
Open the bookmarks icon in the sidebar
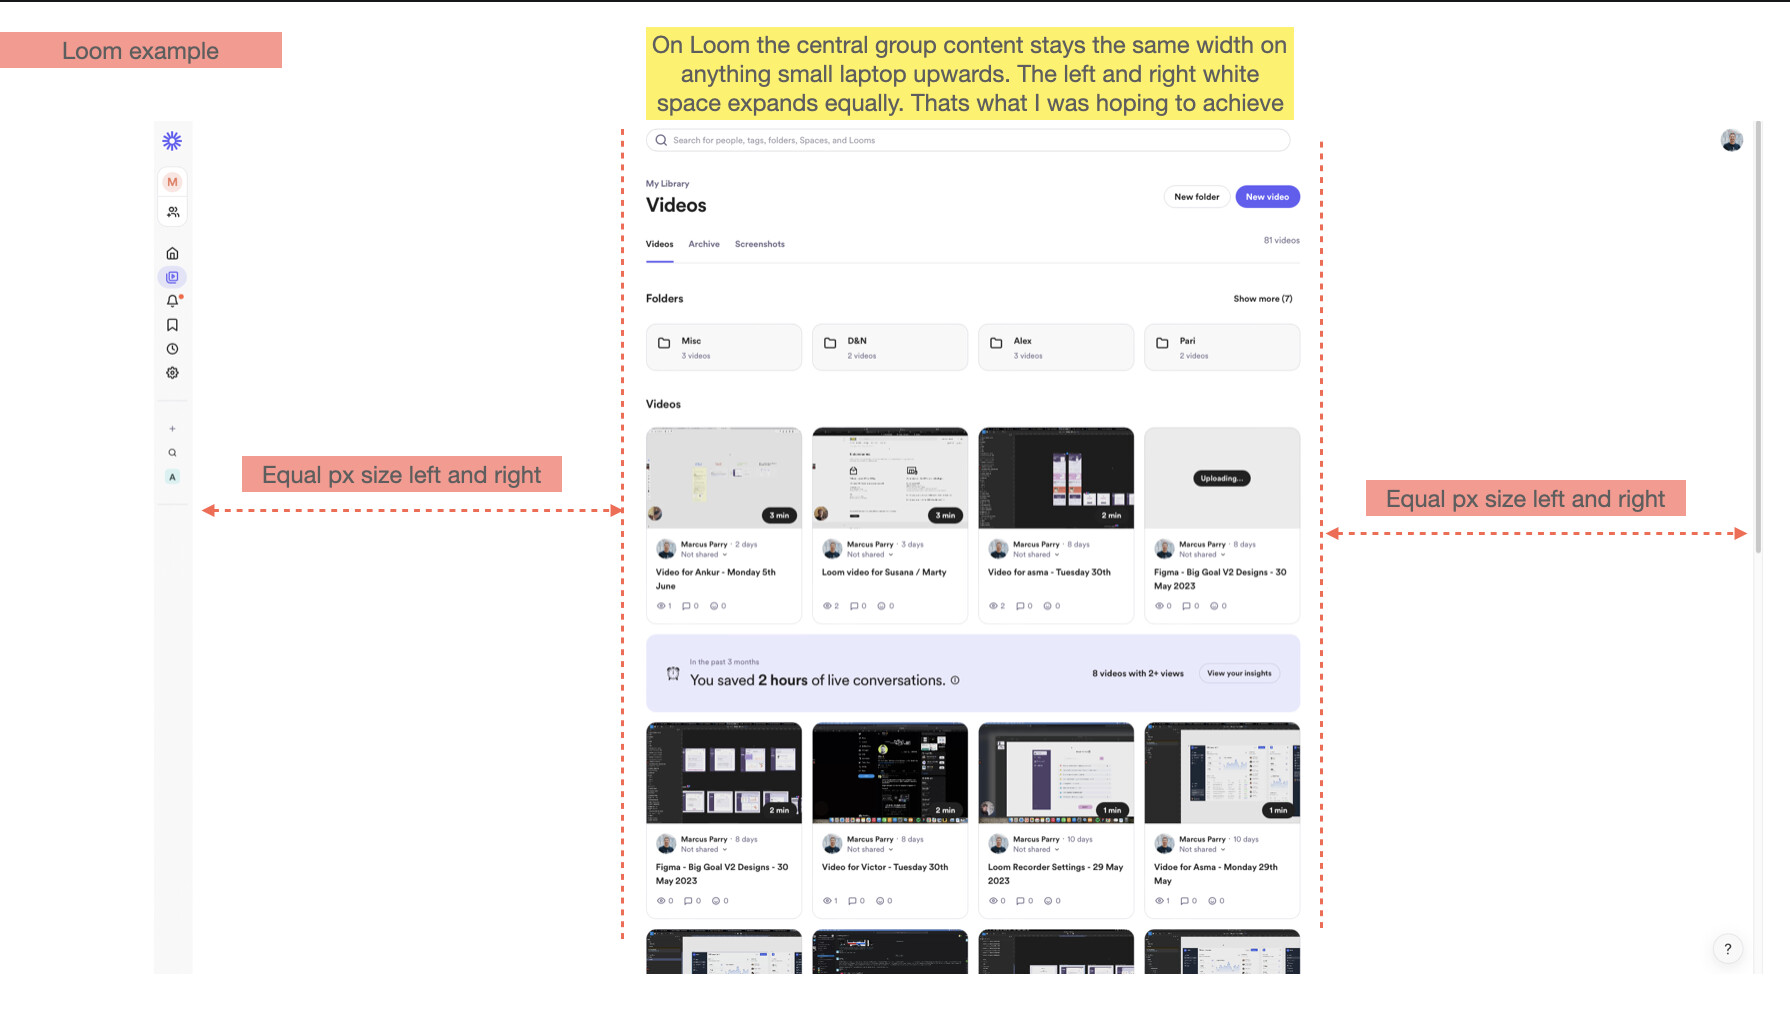pyautogui.click(x=172, y=324)
